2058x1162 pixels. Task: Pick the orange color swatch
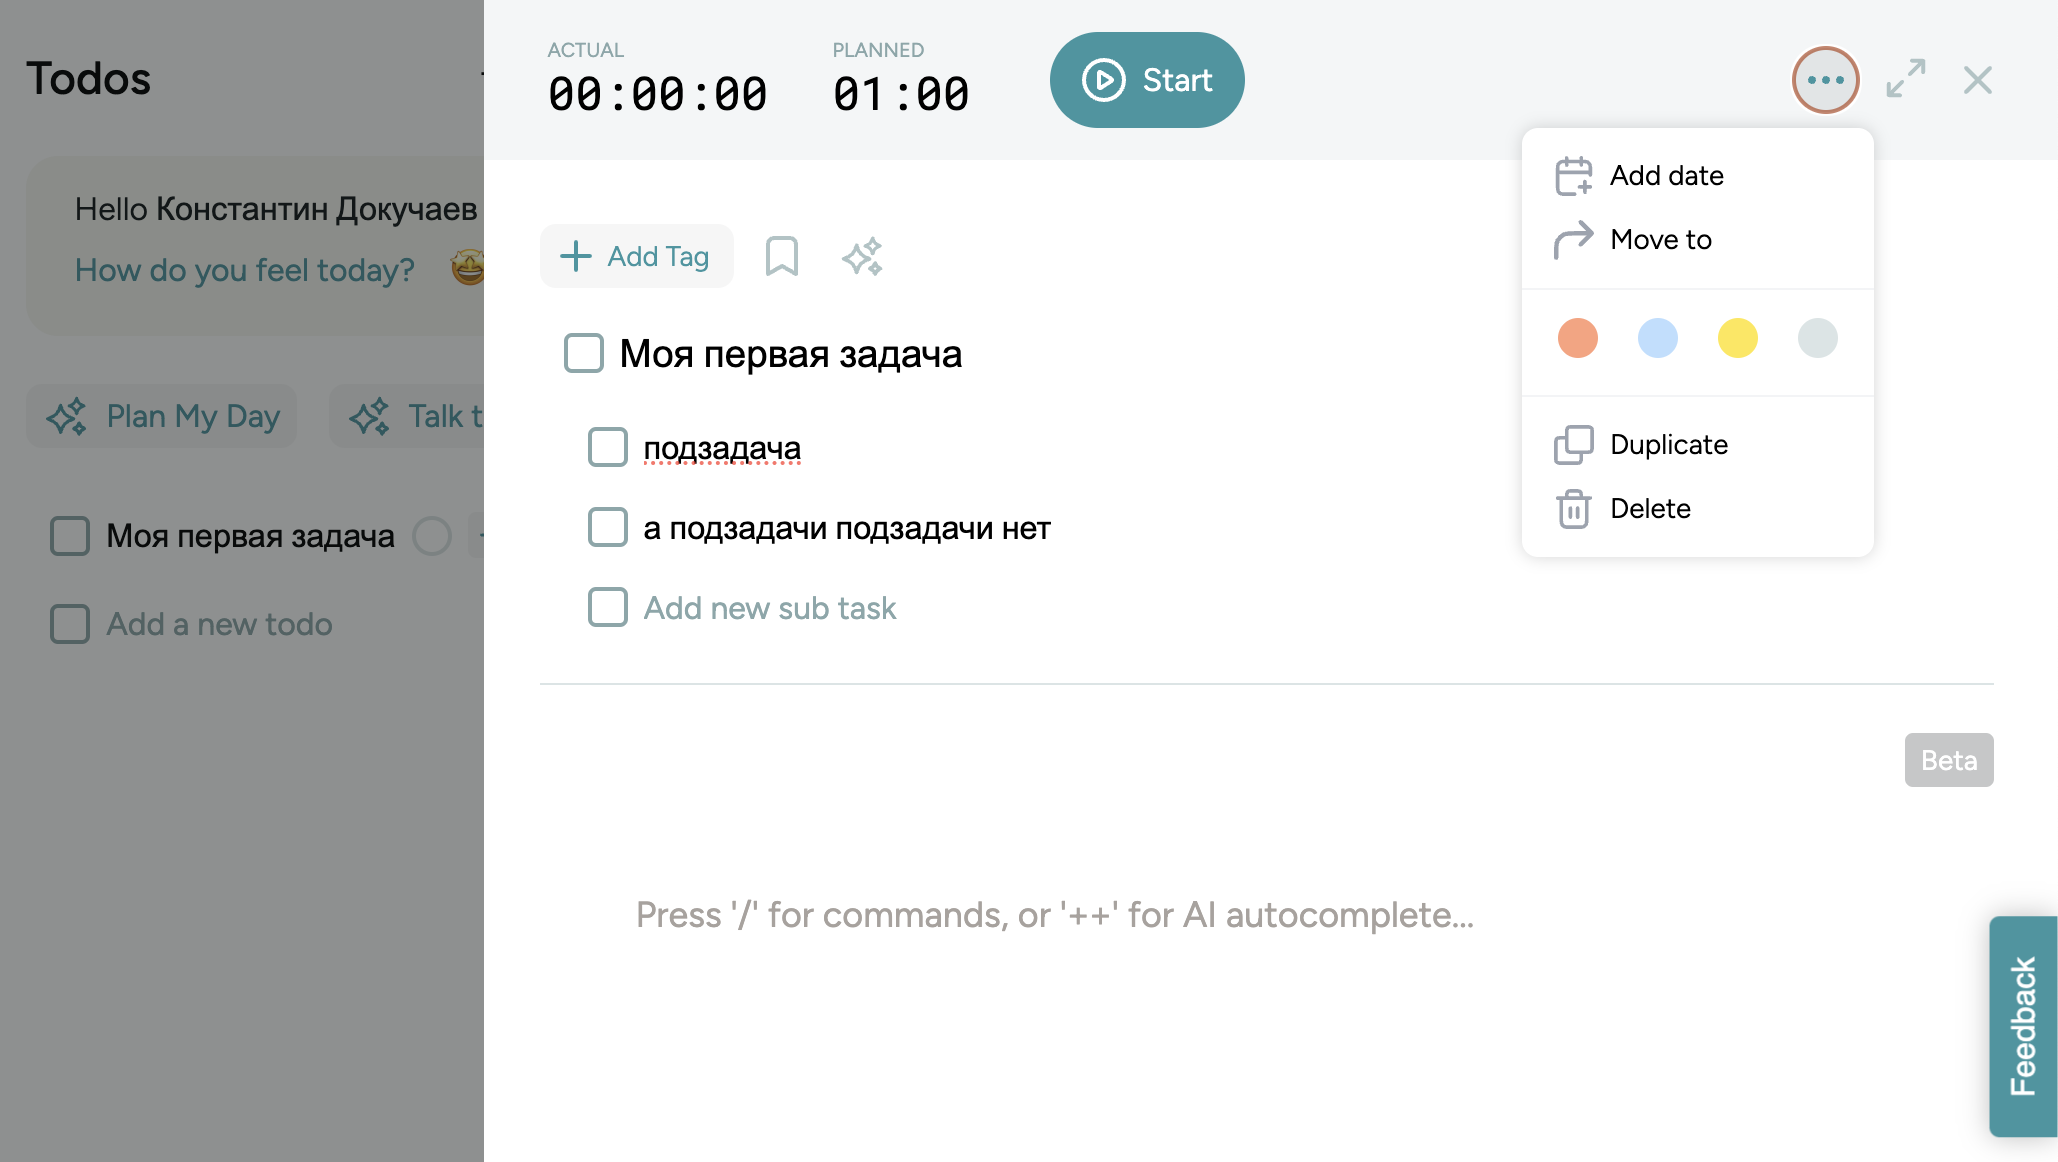[x=1578, y=338]
